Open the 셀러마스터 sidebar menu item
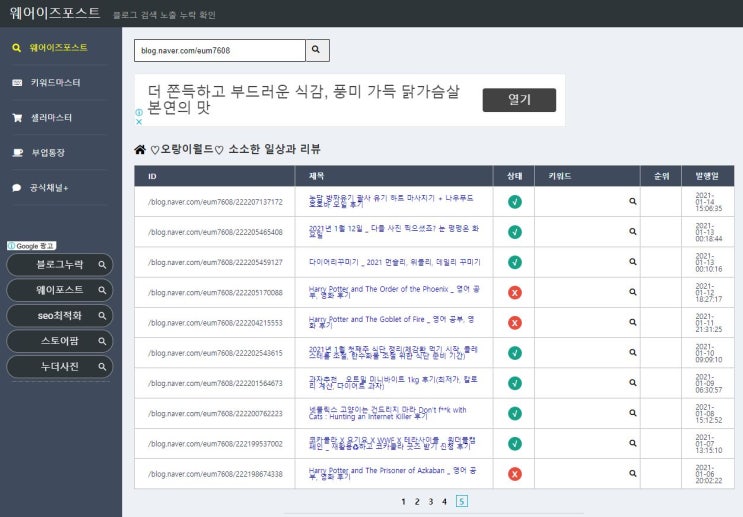This screenshot has height=517, width=743. click(x=51, y=118)
